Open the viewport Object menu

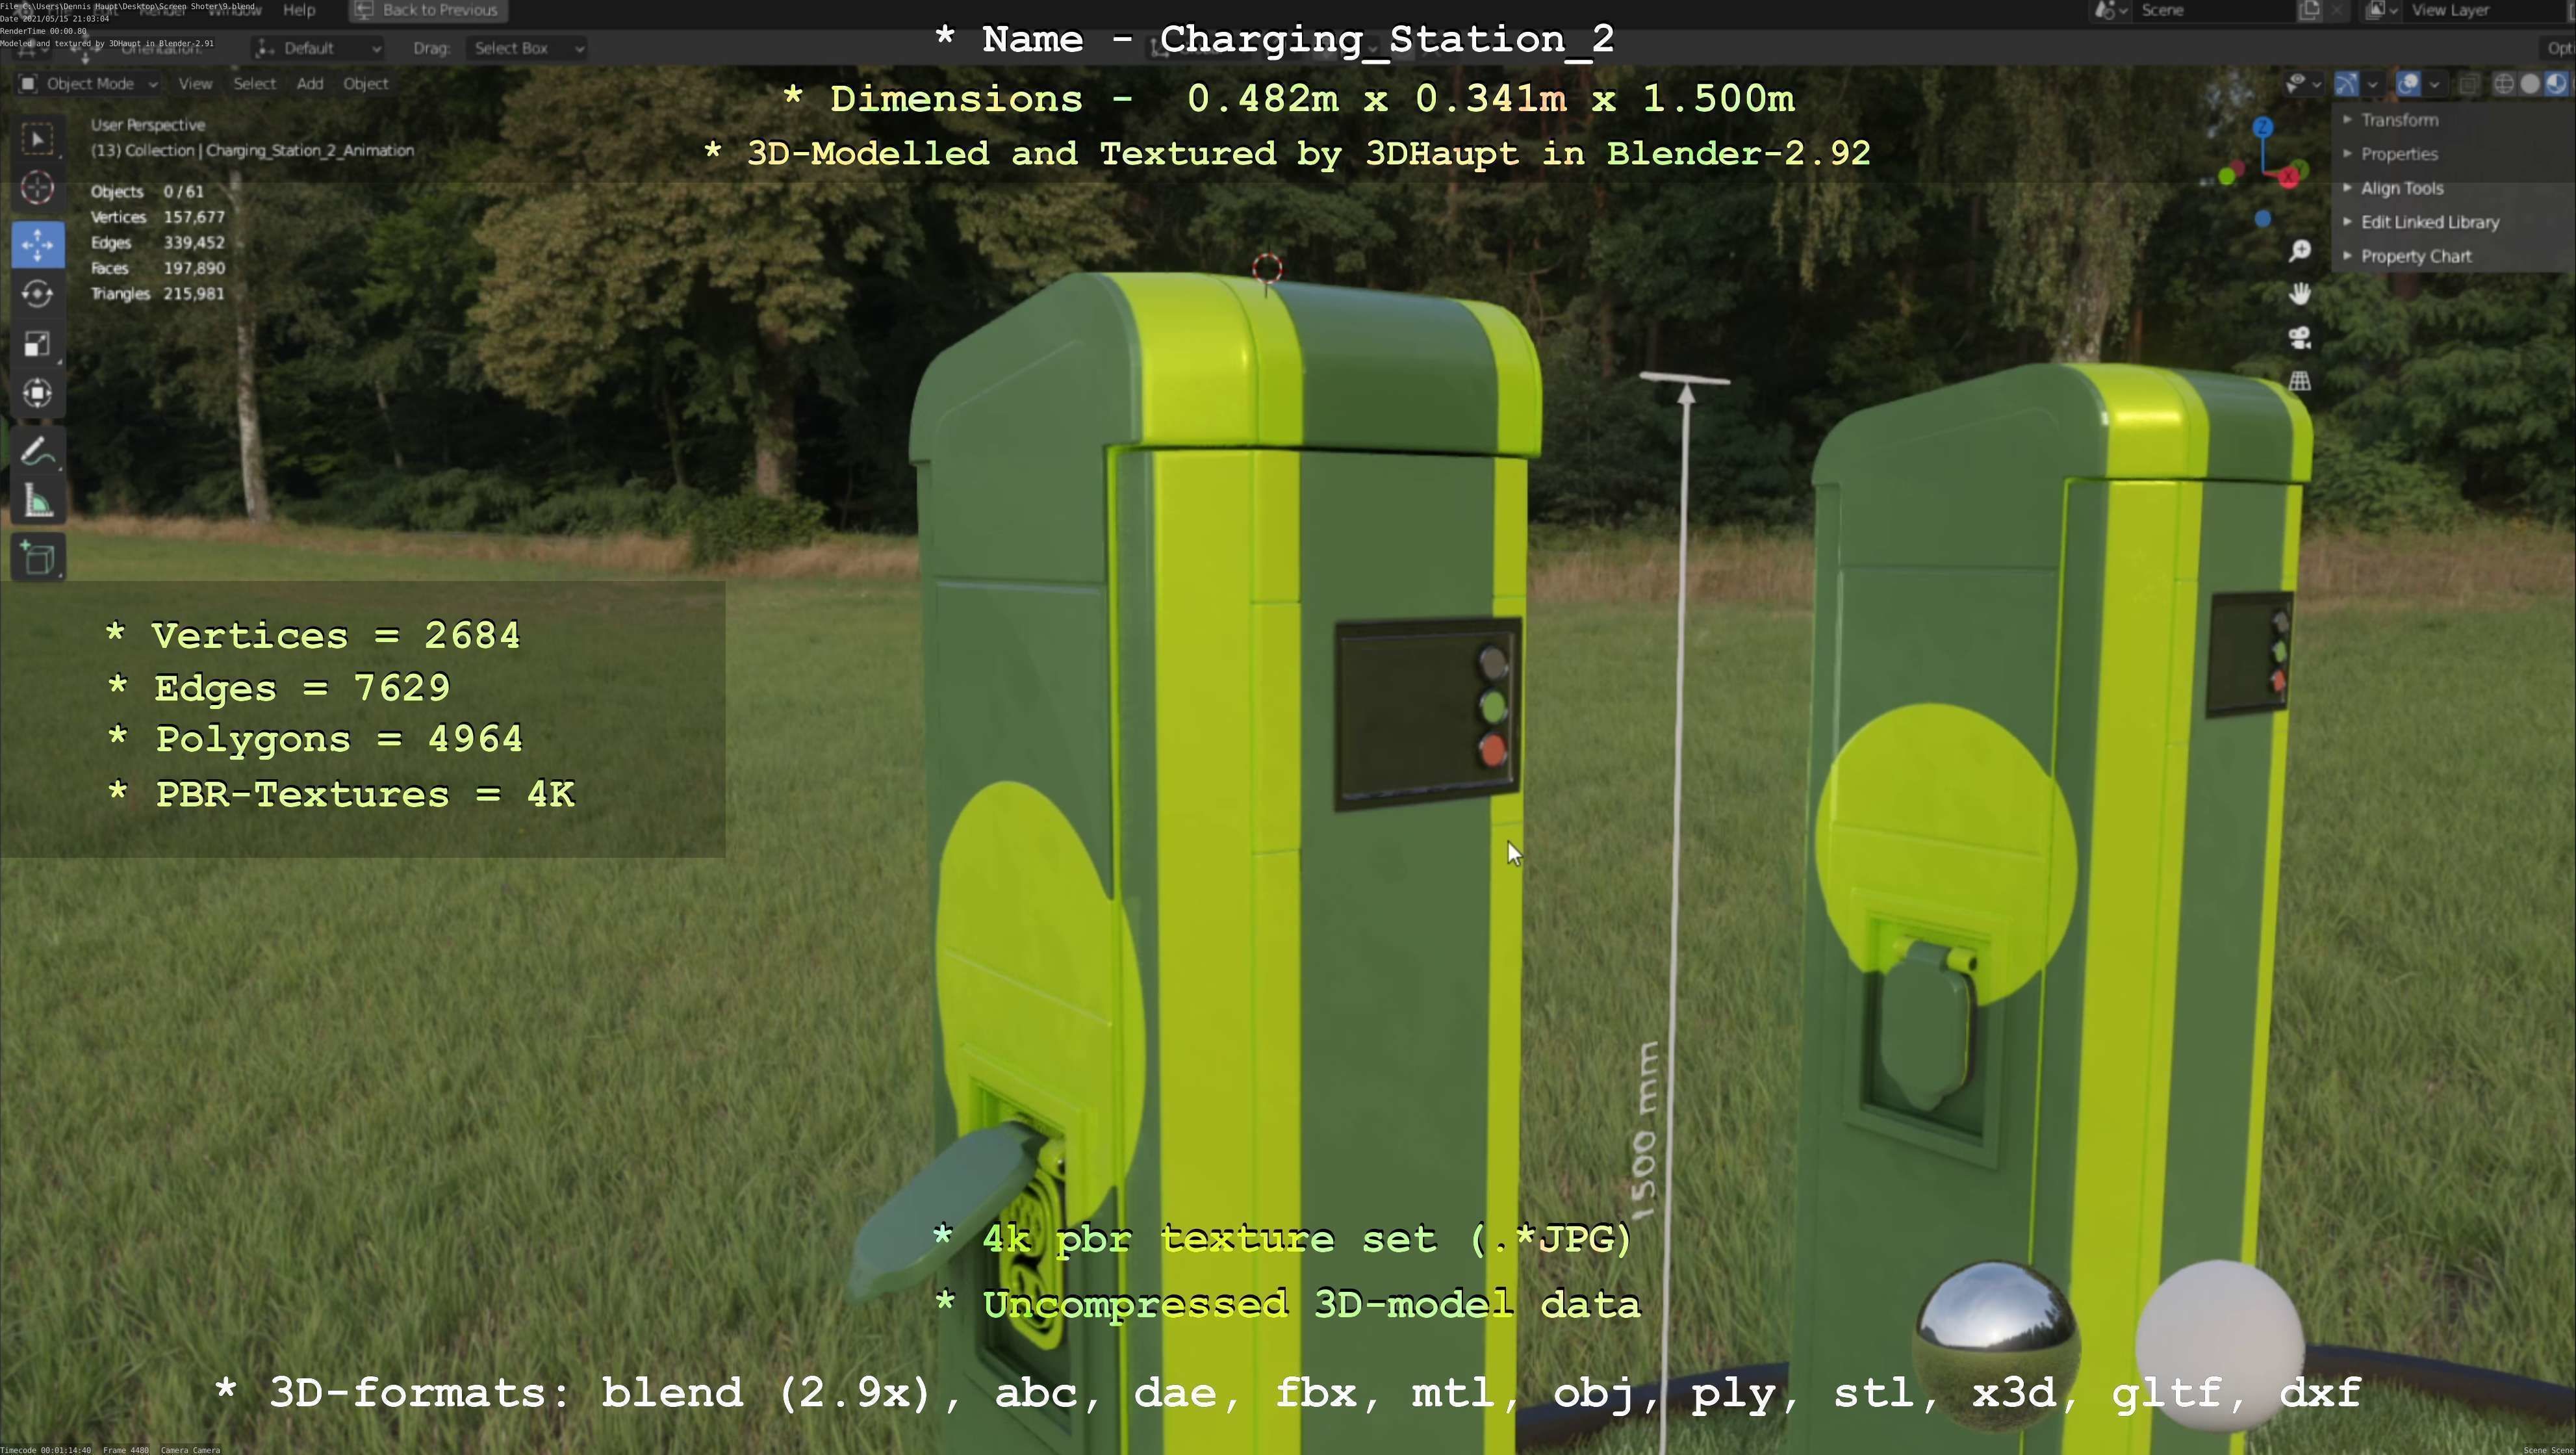point(366,84)
